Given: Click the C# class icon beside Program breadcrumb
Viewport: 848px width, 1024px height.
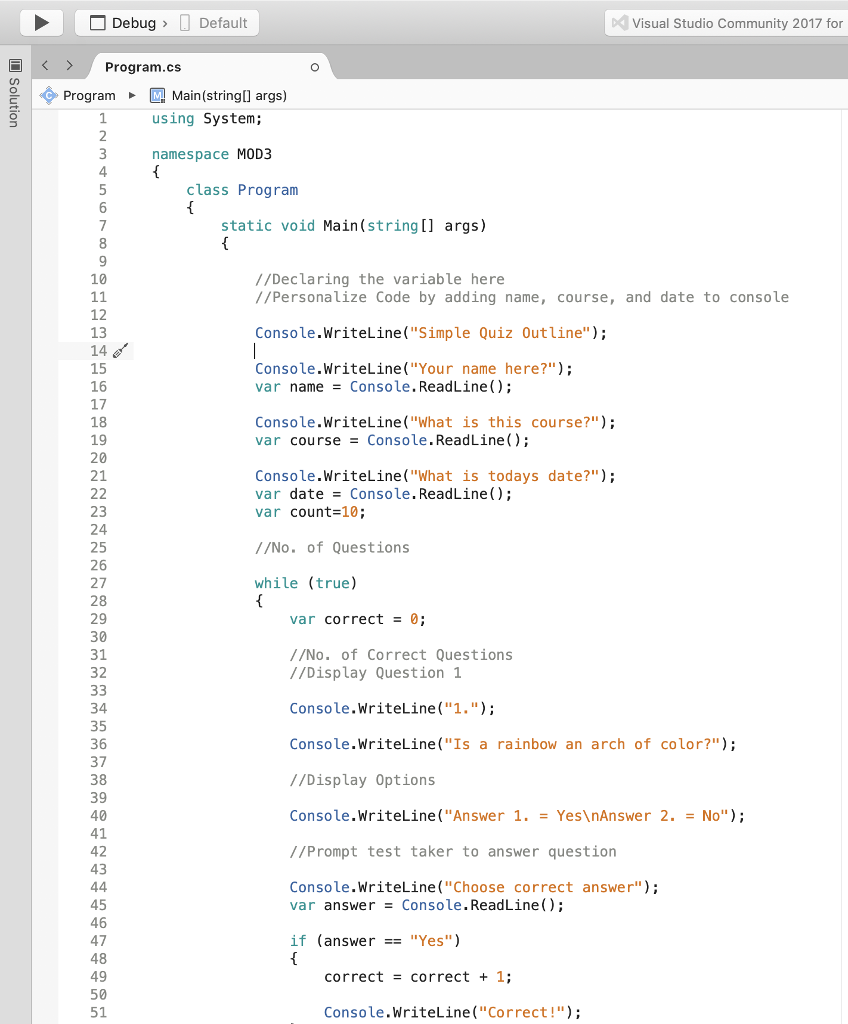Looking at the screenshot, I should [47, 95].
